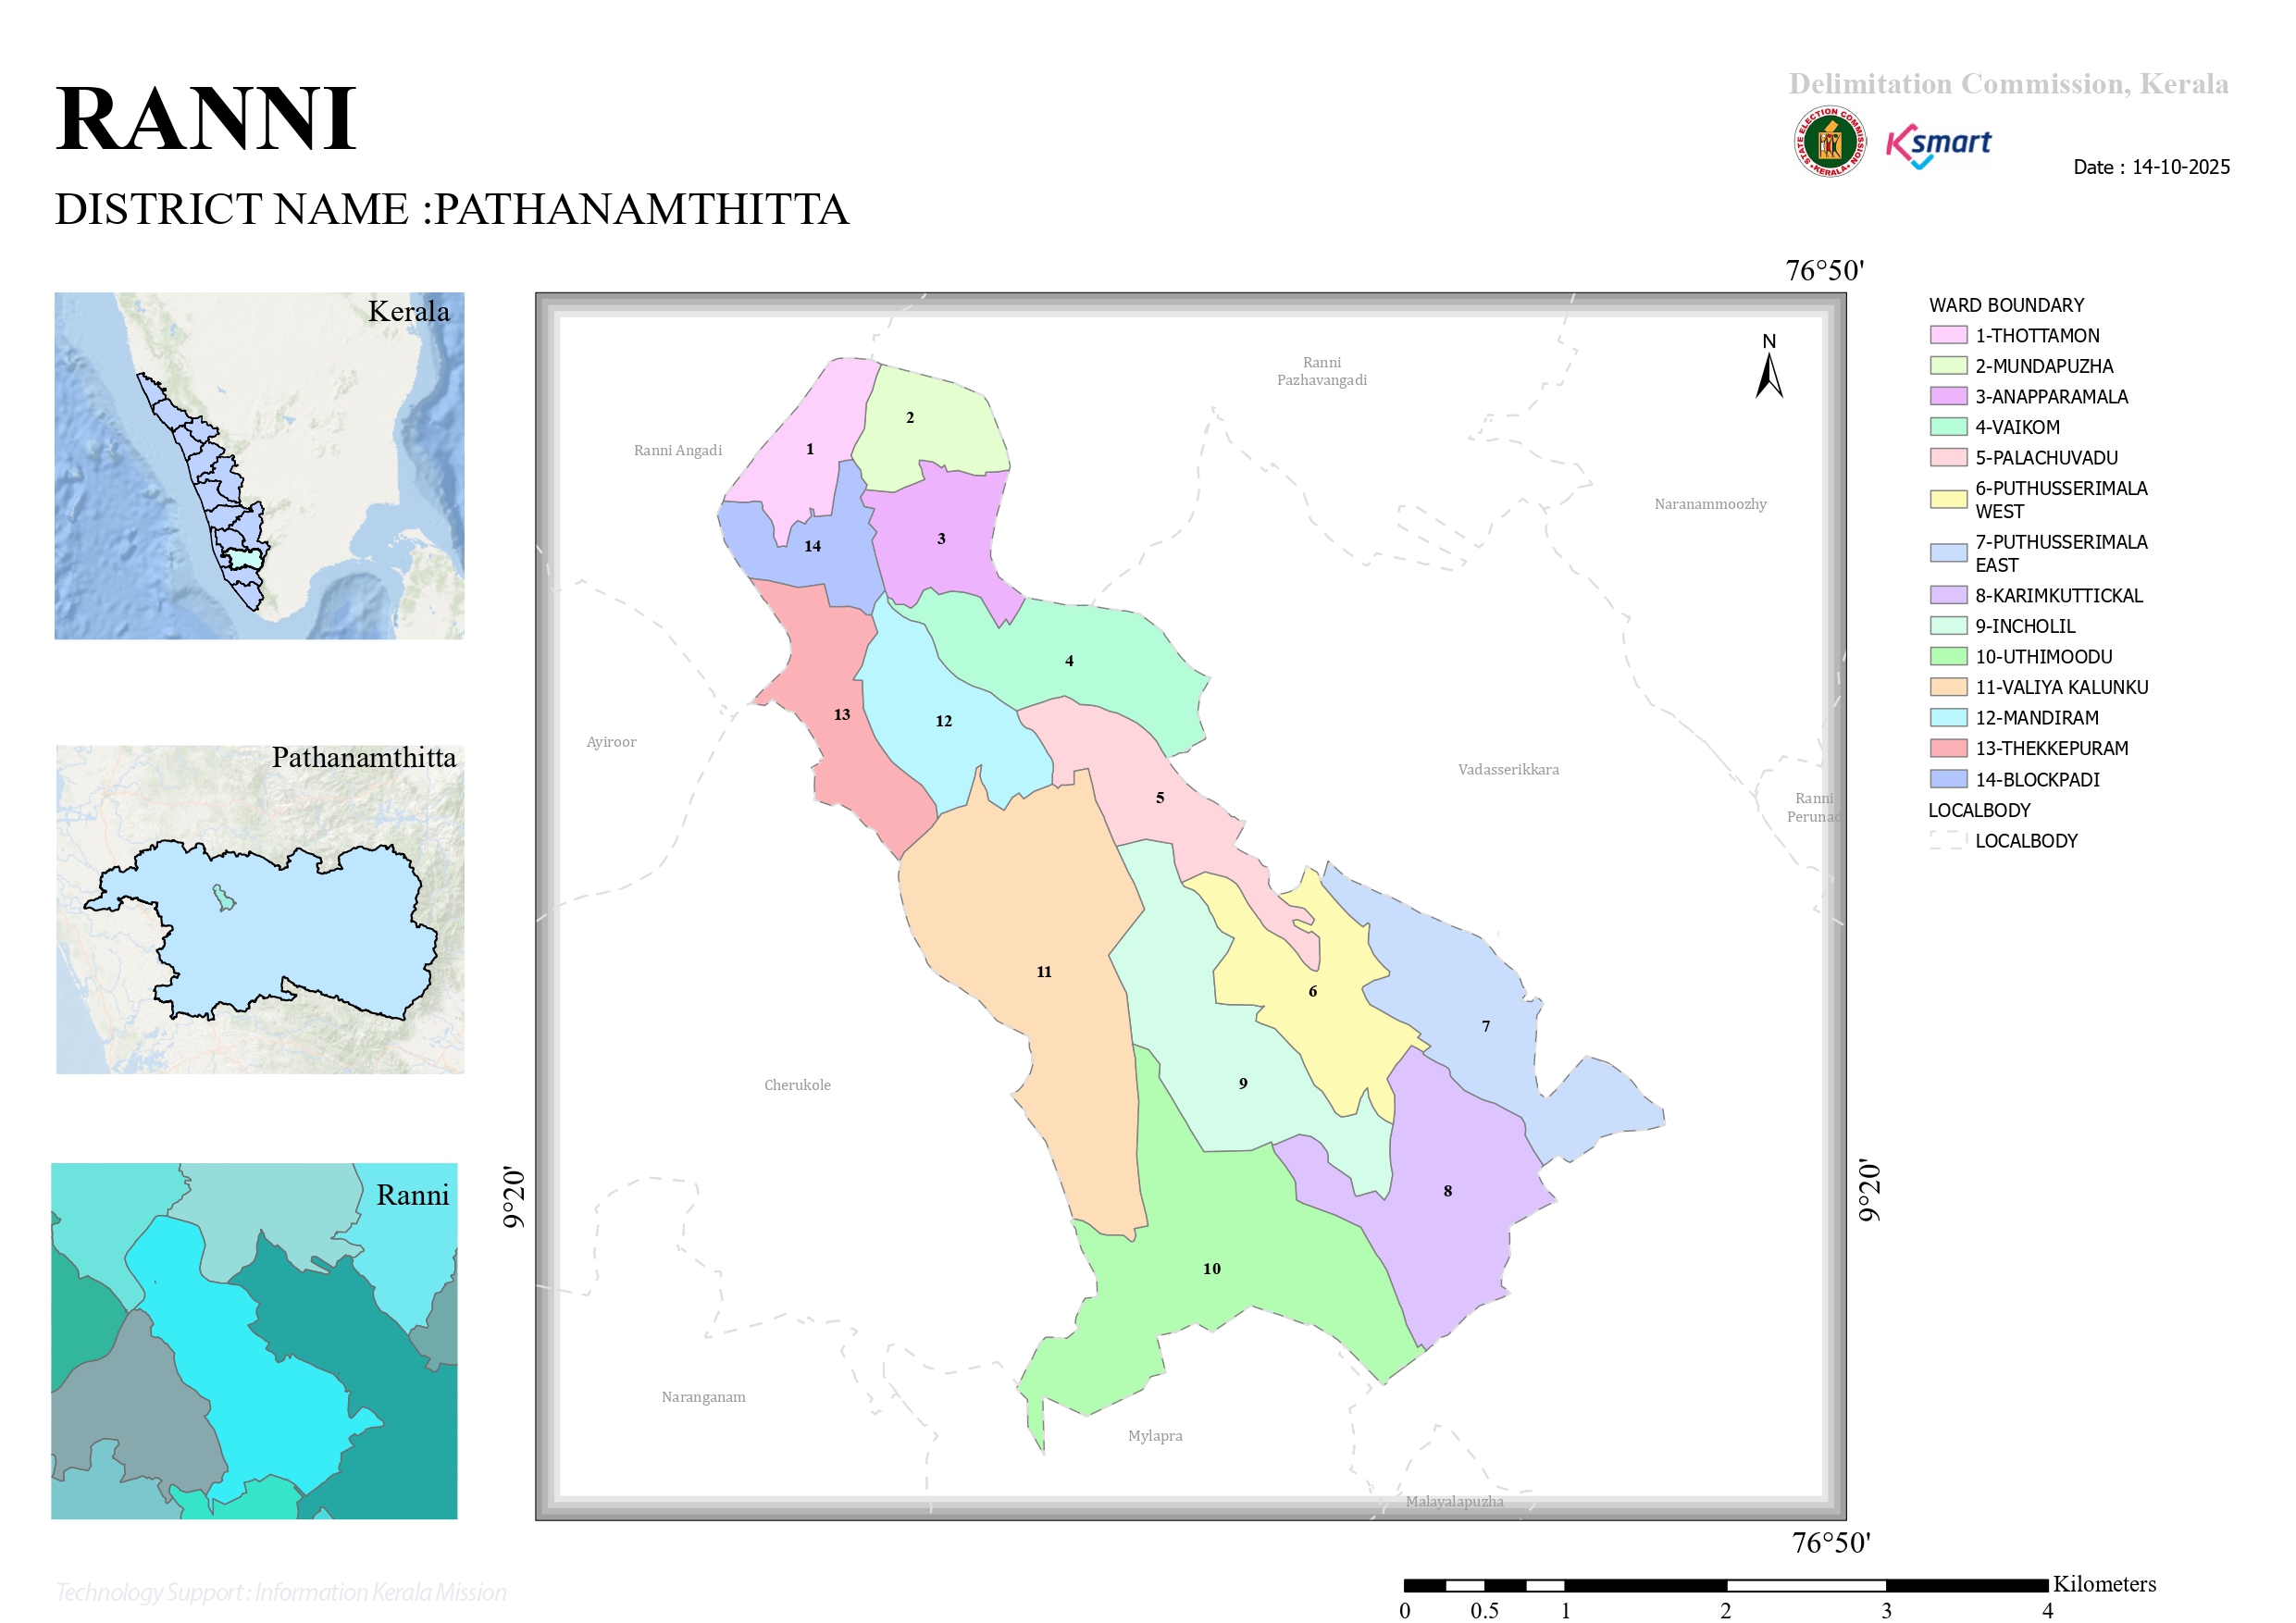Viewport: 2296px width, 1623px height.
Task: Click the Mylapra neighbor label
Action: pos(1155,1436)
